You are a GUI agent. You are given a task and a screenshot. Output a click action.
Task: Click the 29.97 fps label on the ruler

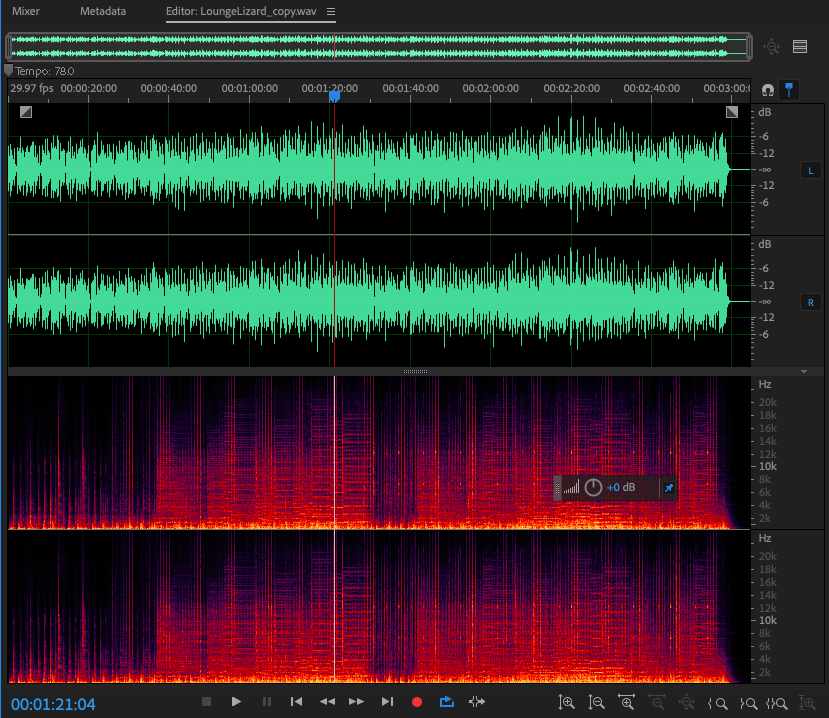point(32,88)
